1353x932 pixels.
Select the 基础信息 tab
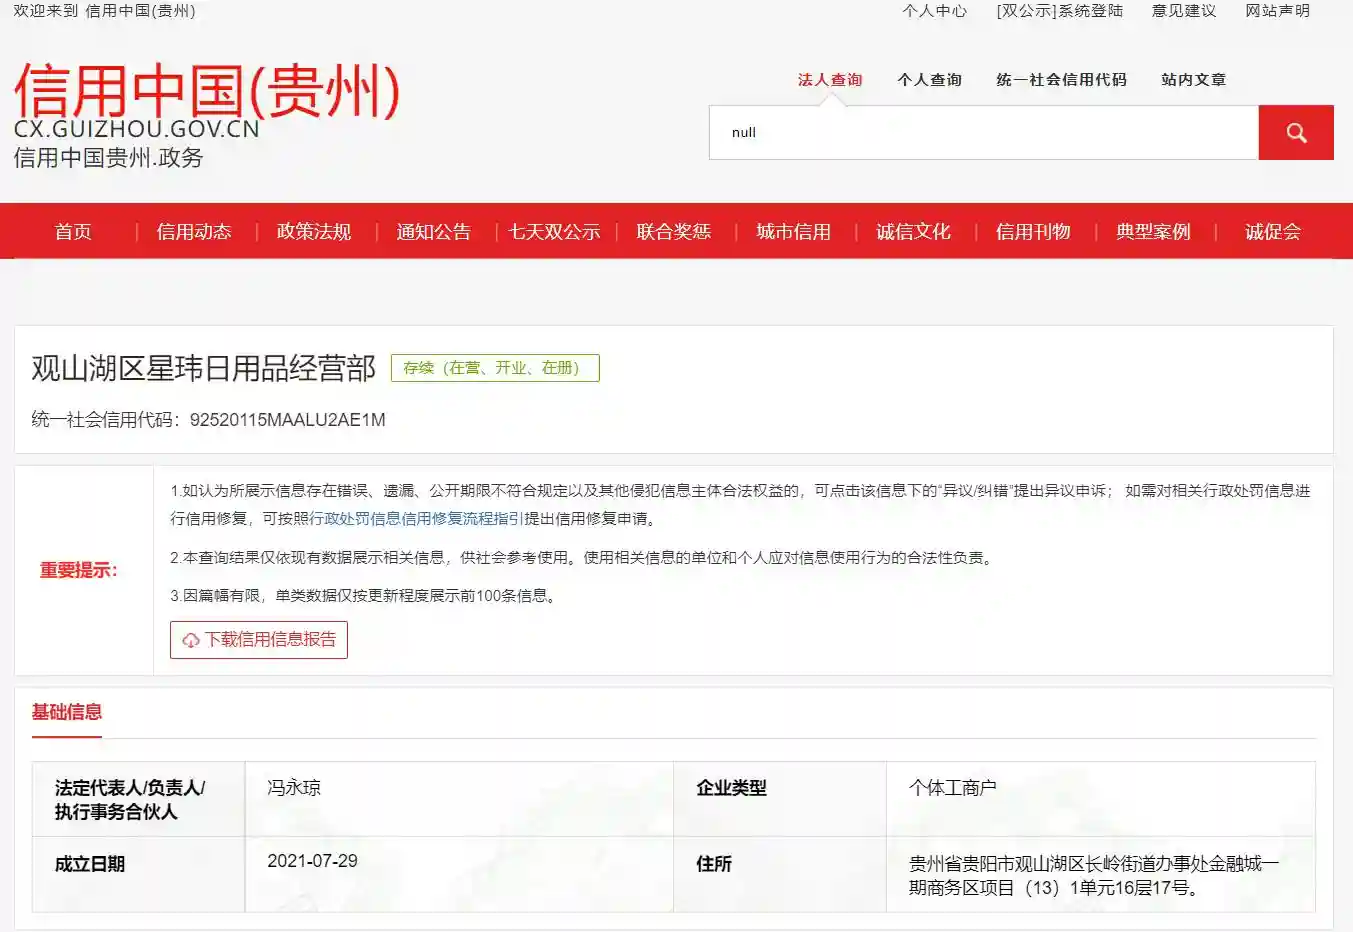pos(67,712)
